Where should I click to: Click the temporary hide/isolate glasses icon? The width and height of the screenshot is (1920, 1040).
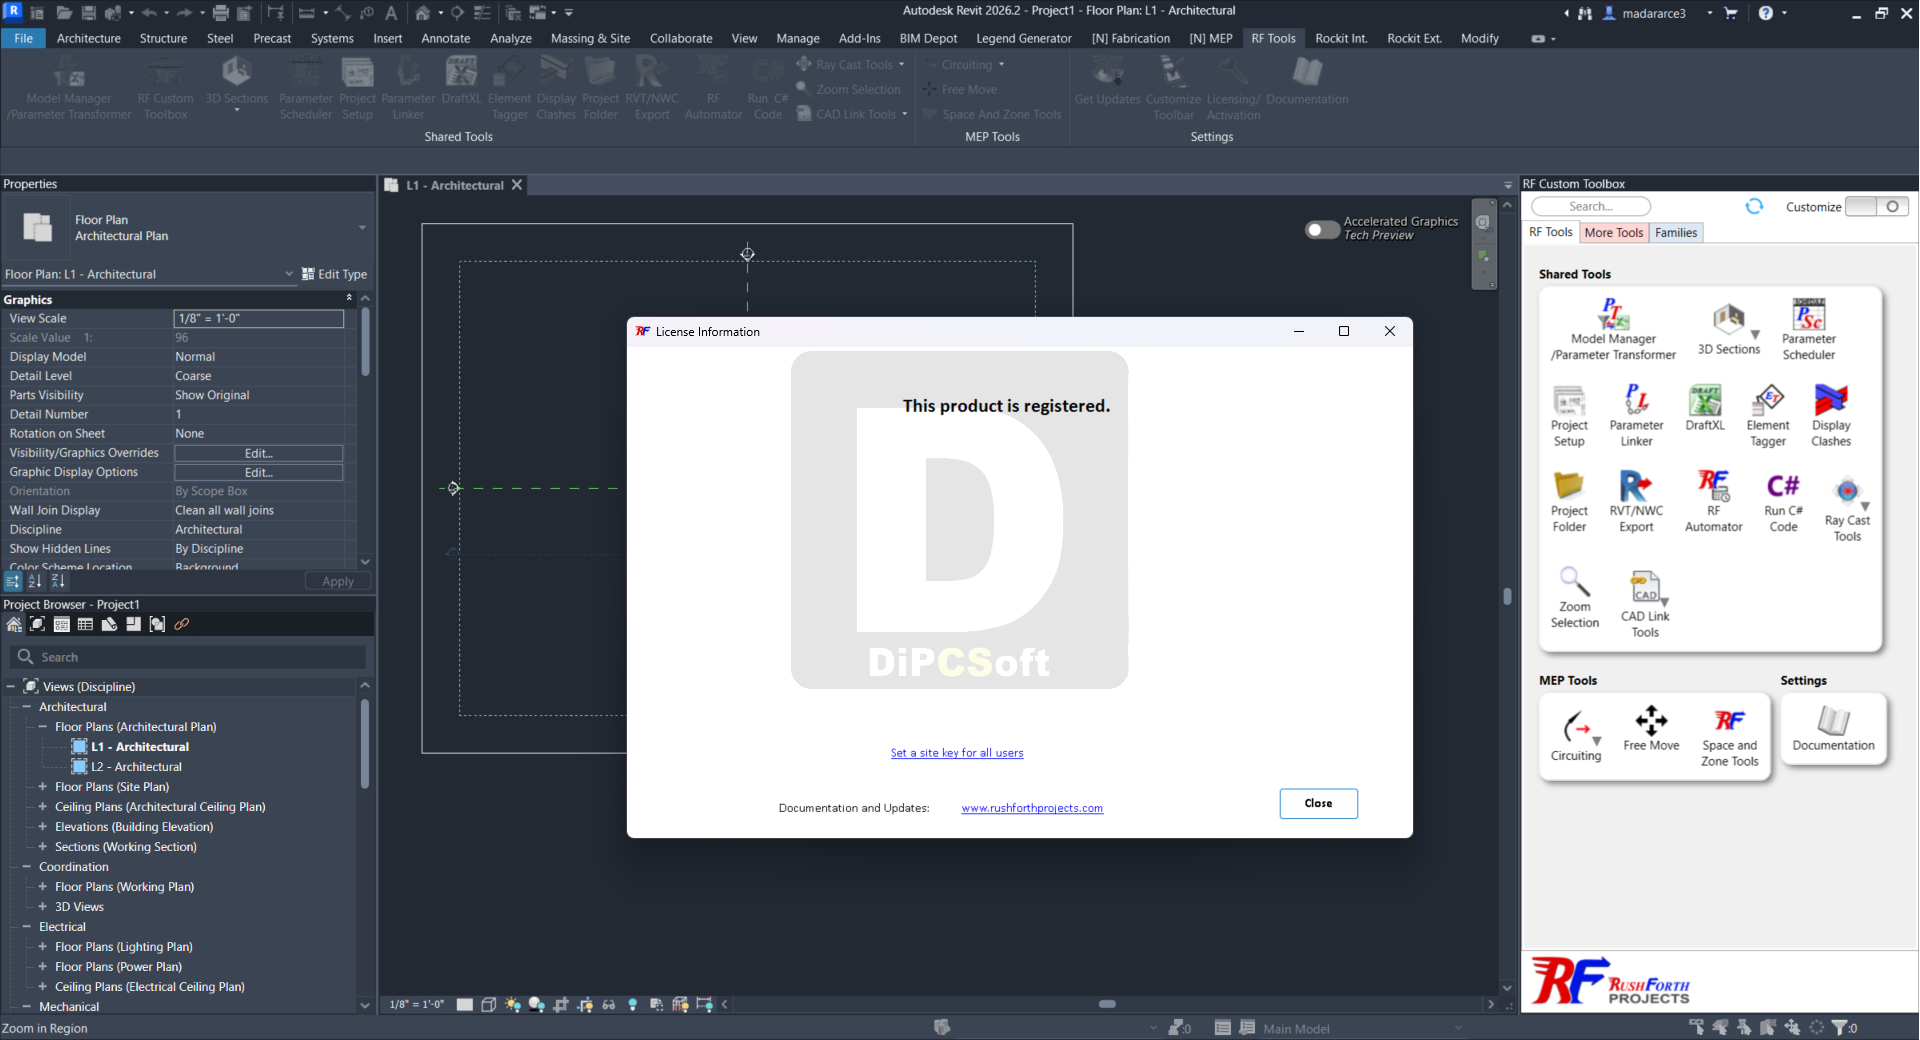coord(608,1004)
